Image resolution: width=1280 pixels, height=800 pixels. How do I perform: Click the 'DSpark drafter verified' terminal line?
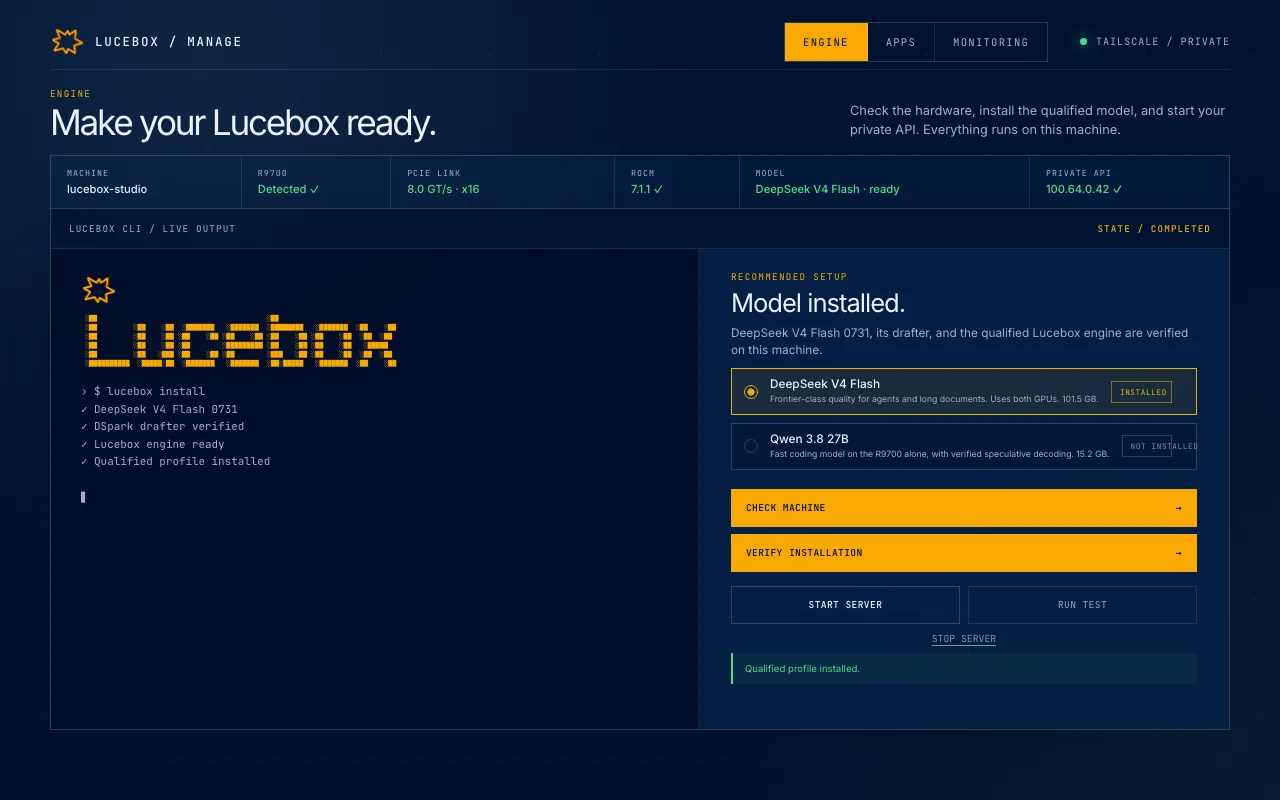[162, 427]
